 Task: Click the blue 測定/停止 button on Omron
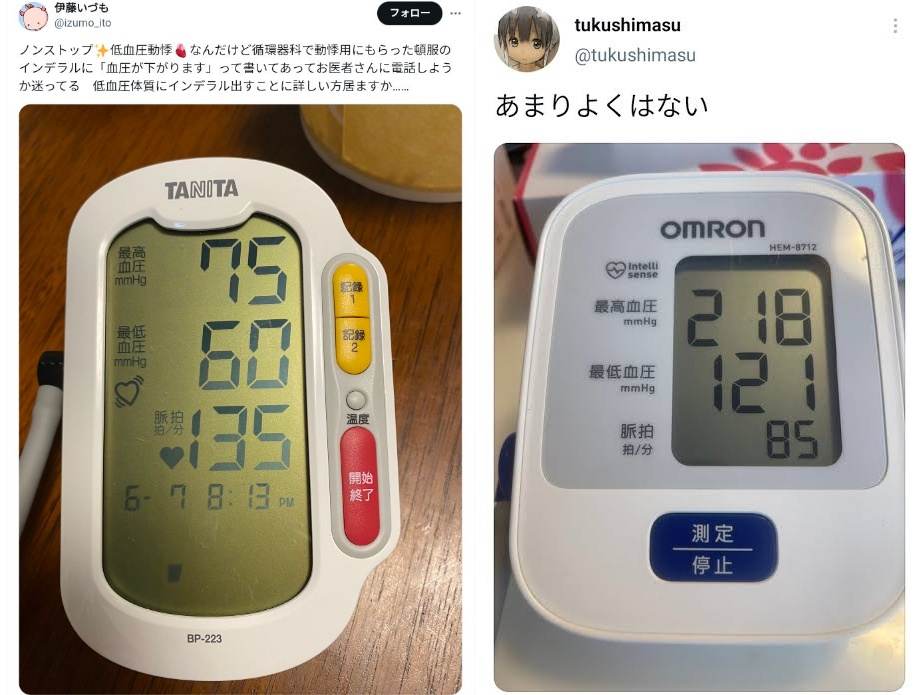click(713, 548)
